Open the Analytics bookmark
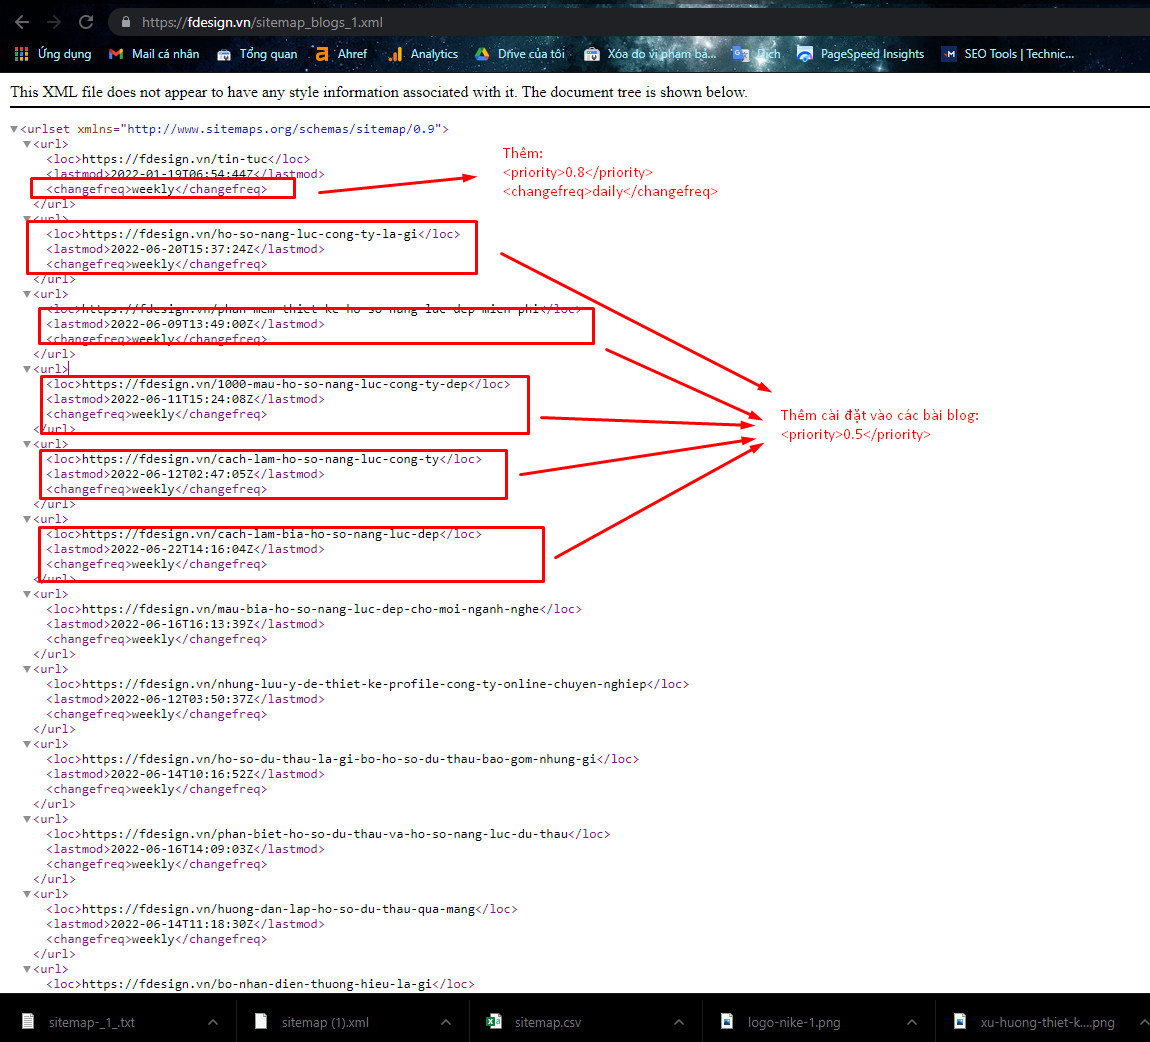 pyautogui.click(x=423, y=54)
